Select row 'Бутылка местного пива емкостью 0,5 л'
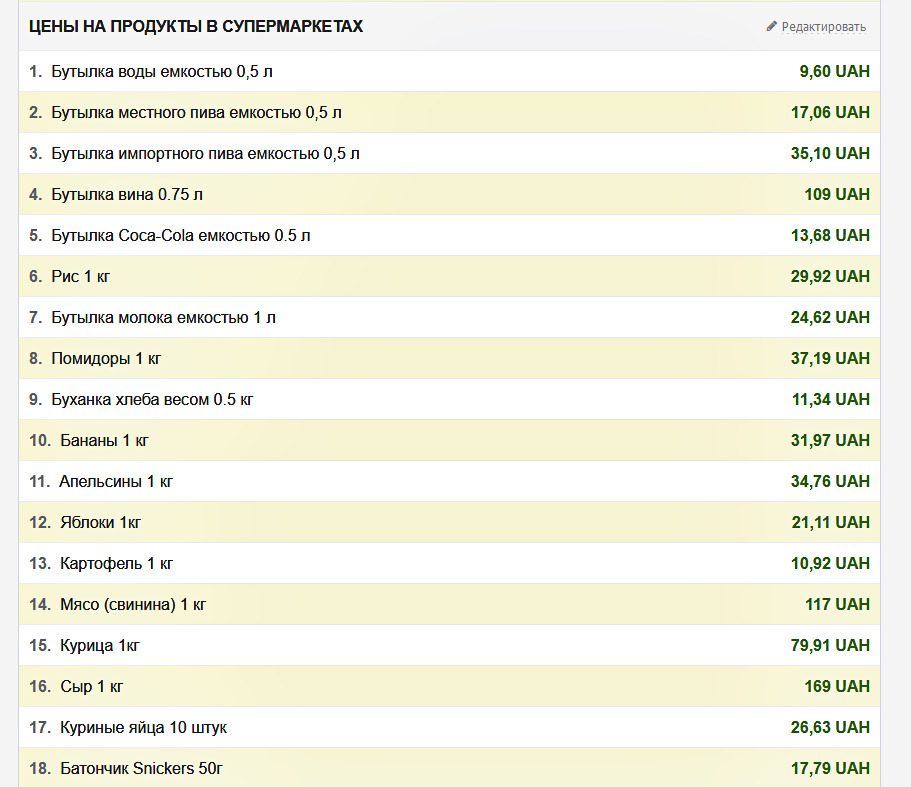This screenshot has width=911, height=787. [449, 112]
